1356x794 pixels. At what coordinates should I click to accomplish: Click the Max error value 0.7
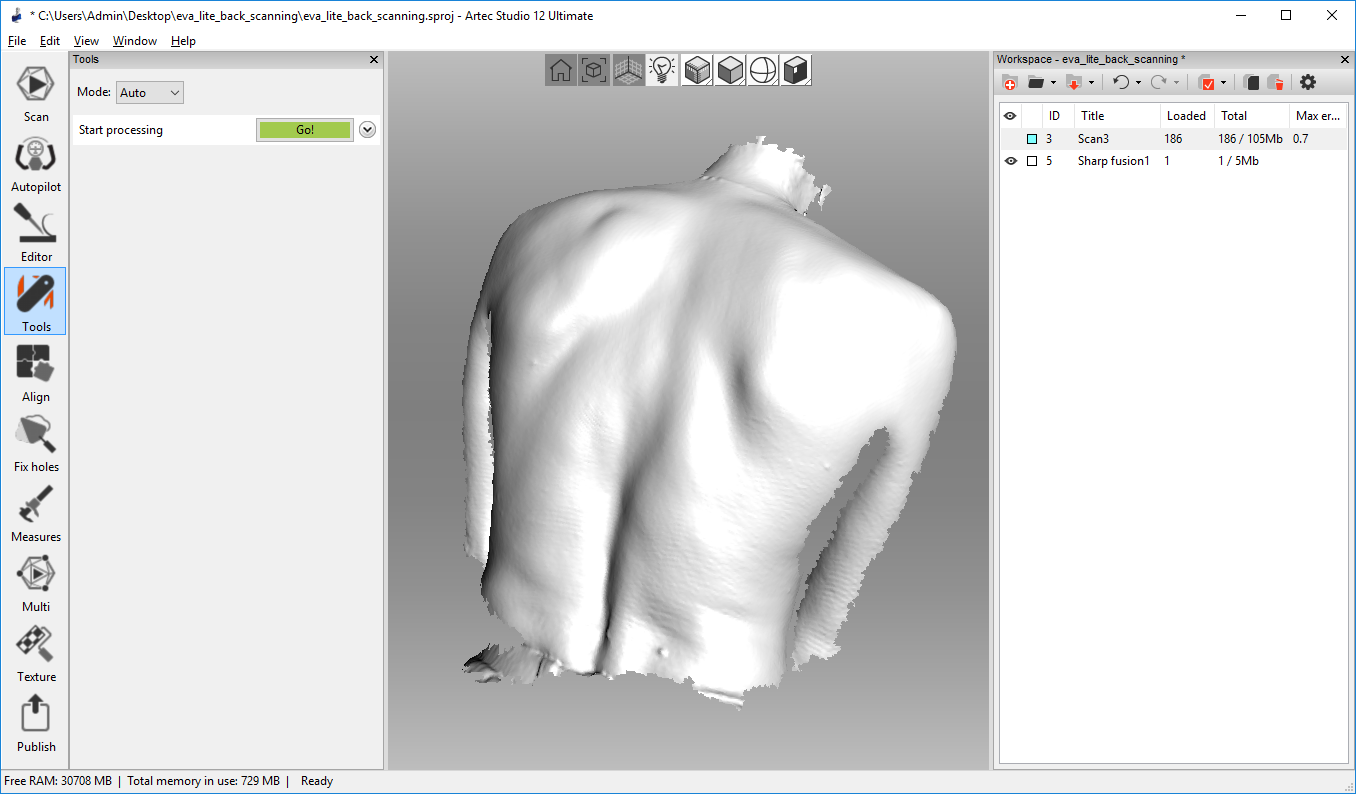coord(1300,139)
